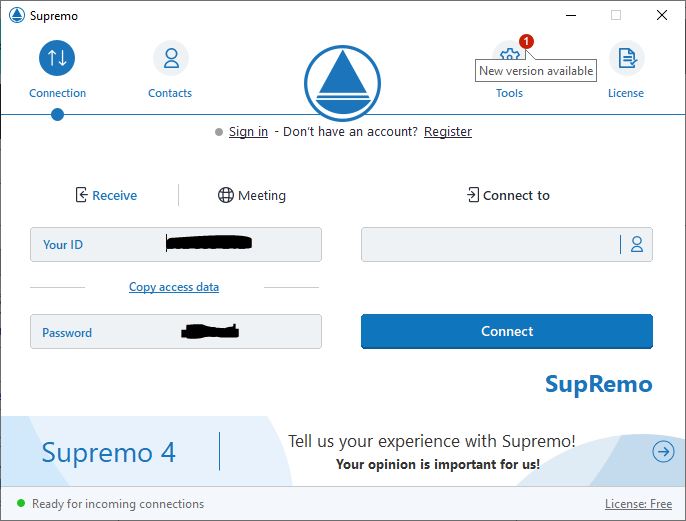Click the grey sign-in status dot

(219, 132)
